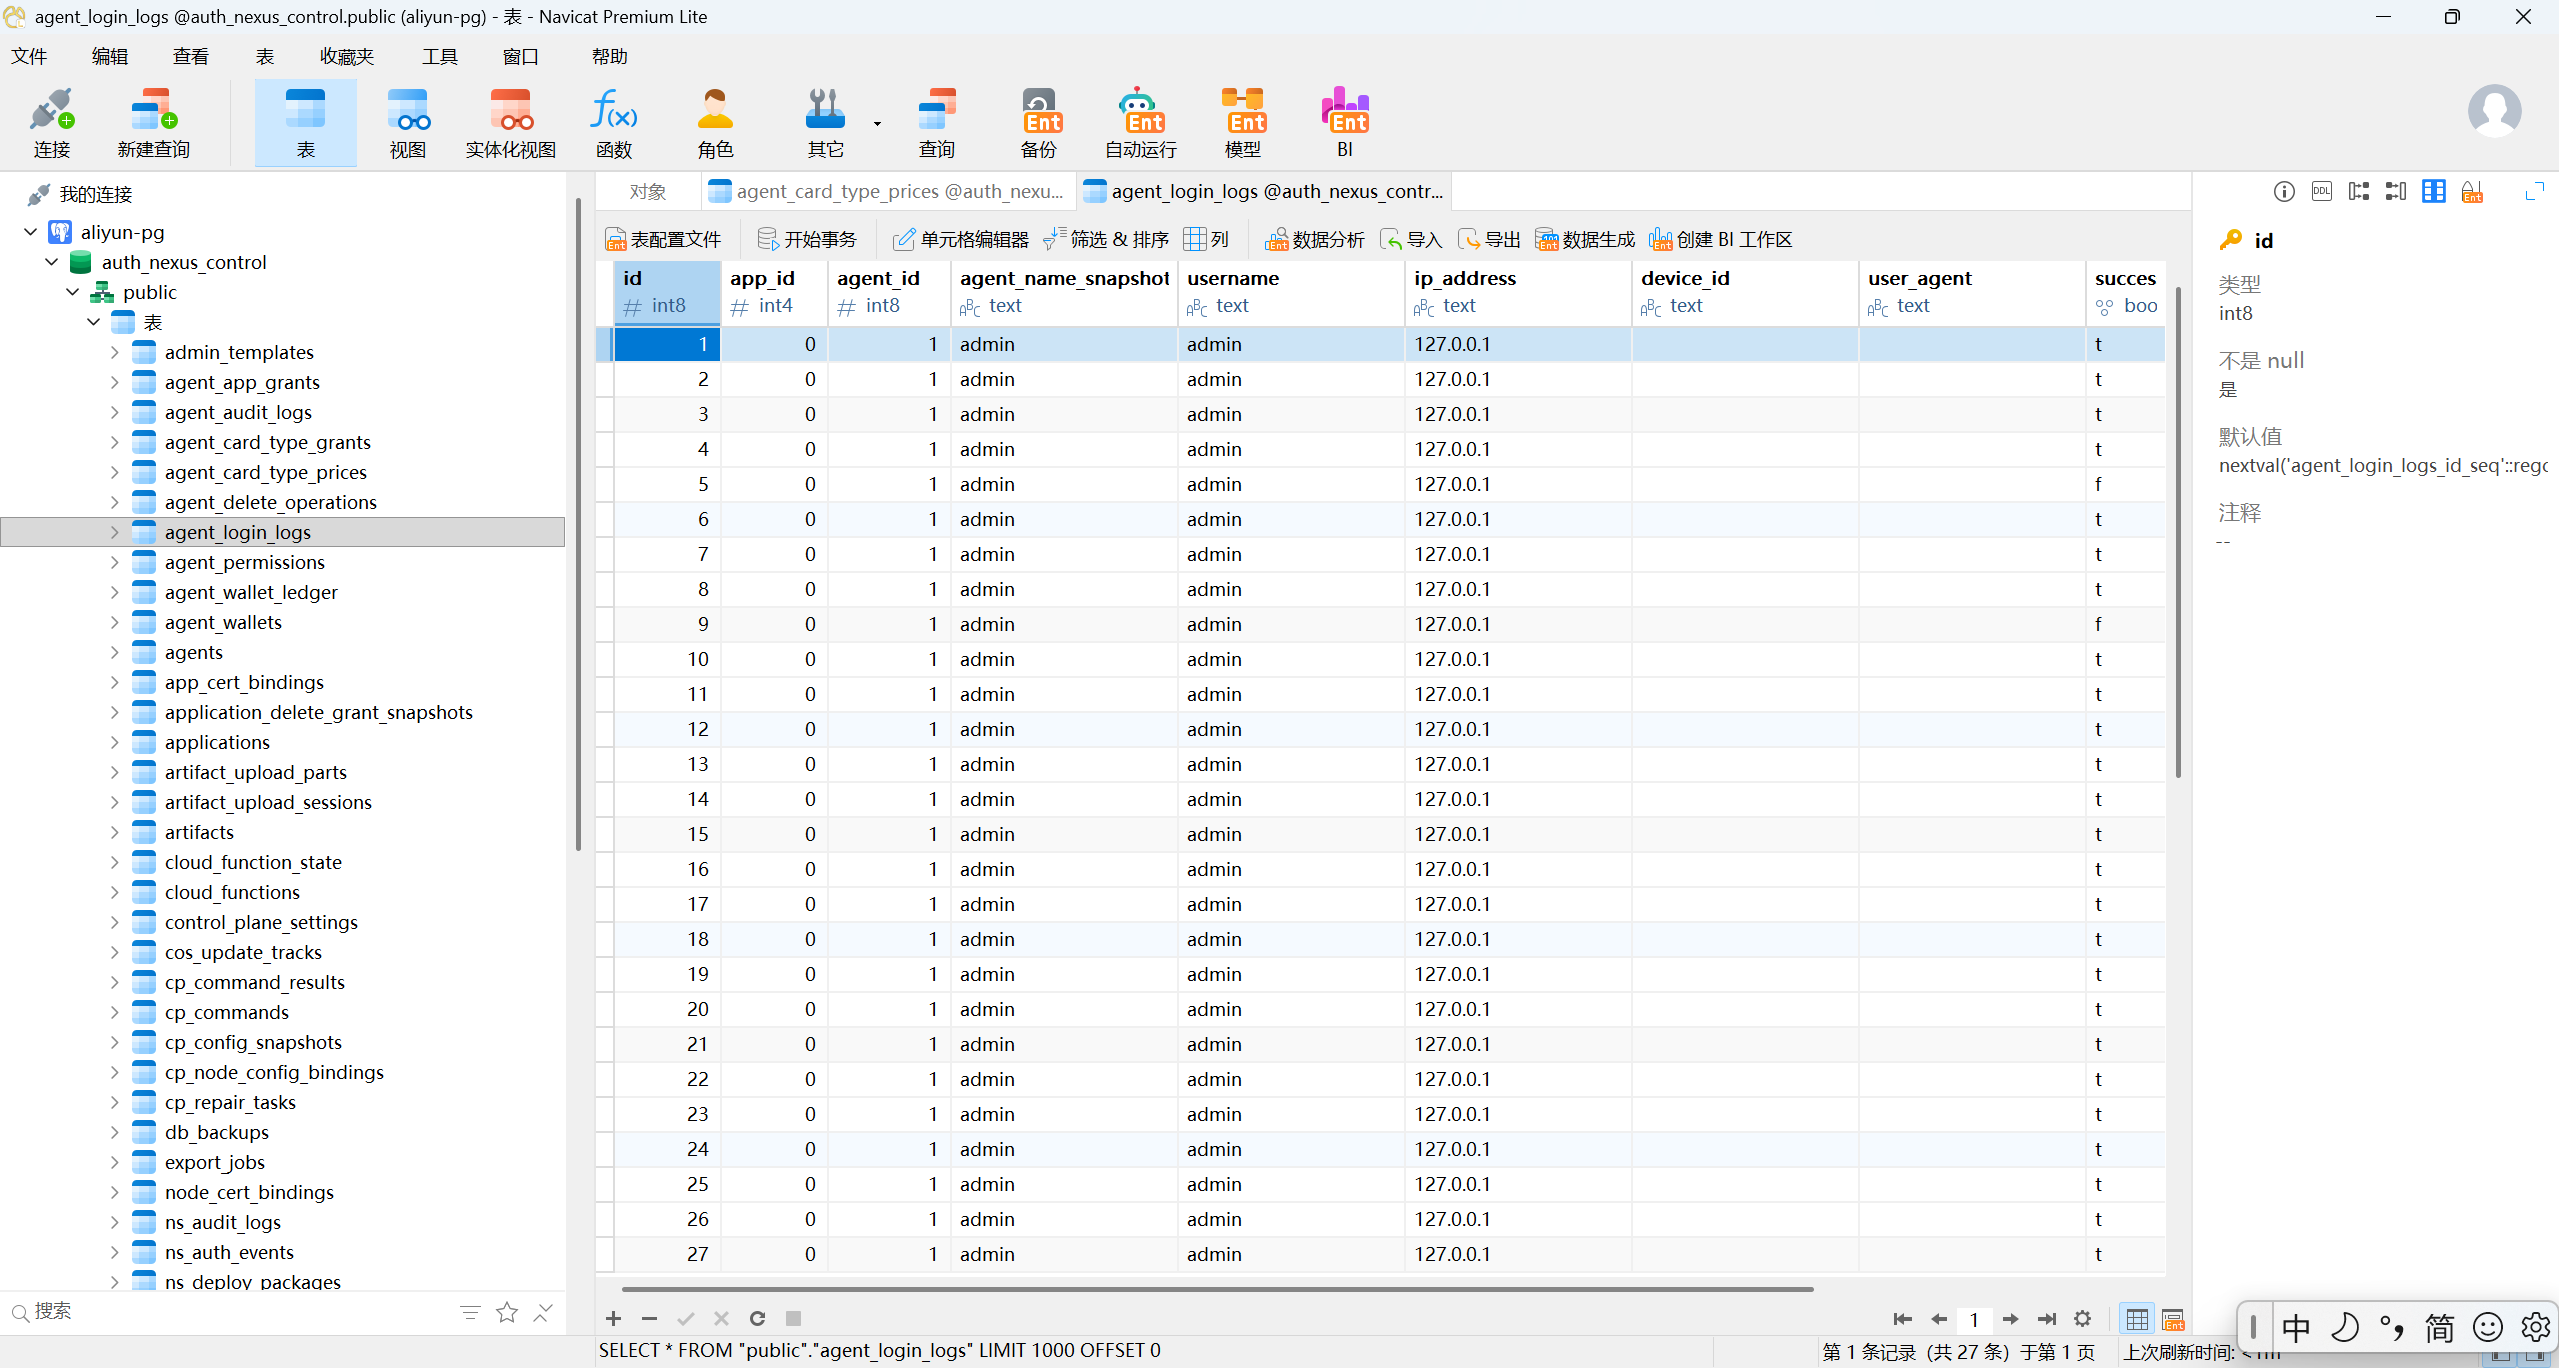Switch to the 对象 objects tab
The image size is (2559, 1368).
pos(648,191)
